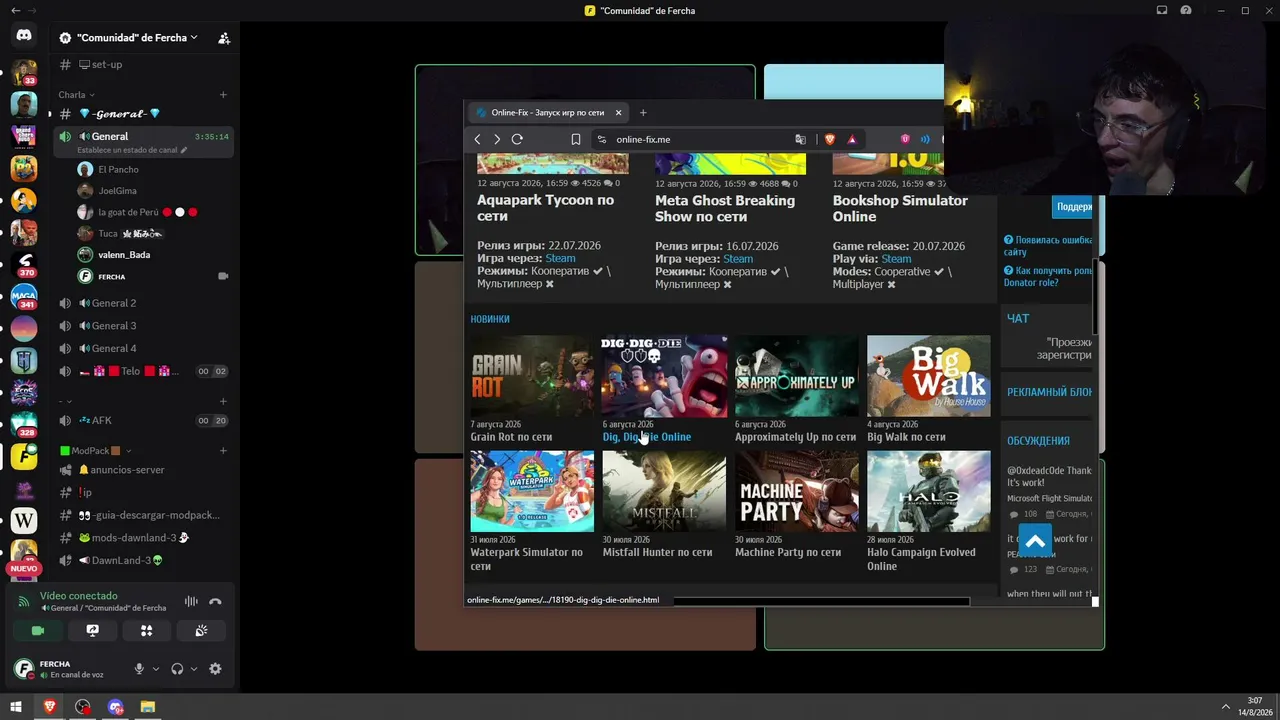This screenshot has width=1280, height=720.
Task: Expand headphone output options arrow
Action: click(194, 669)
